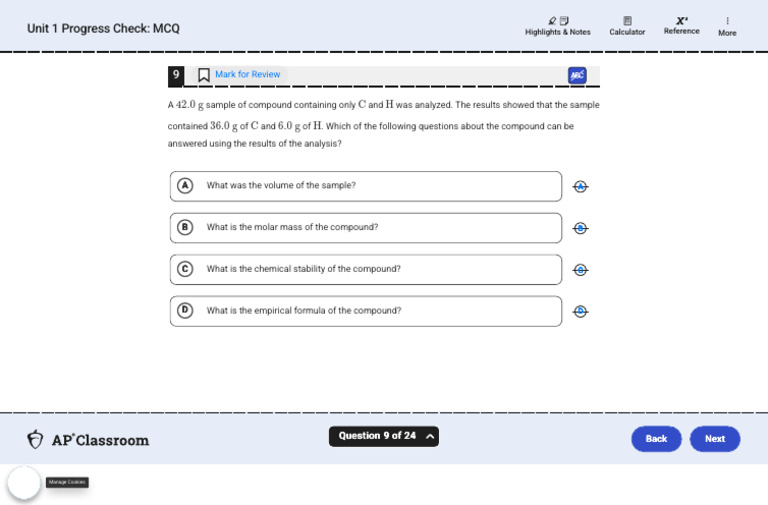Open the More options menu
The height and width of the screenshot is (505, 768).
pyautogui.click(x=727, y=26)
